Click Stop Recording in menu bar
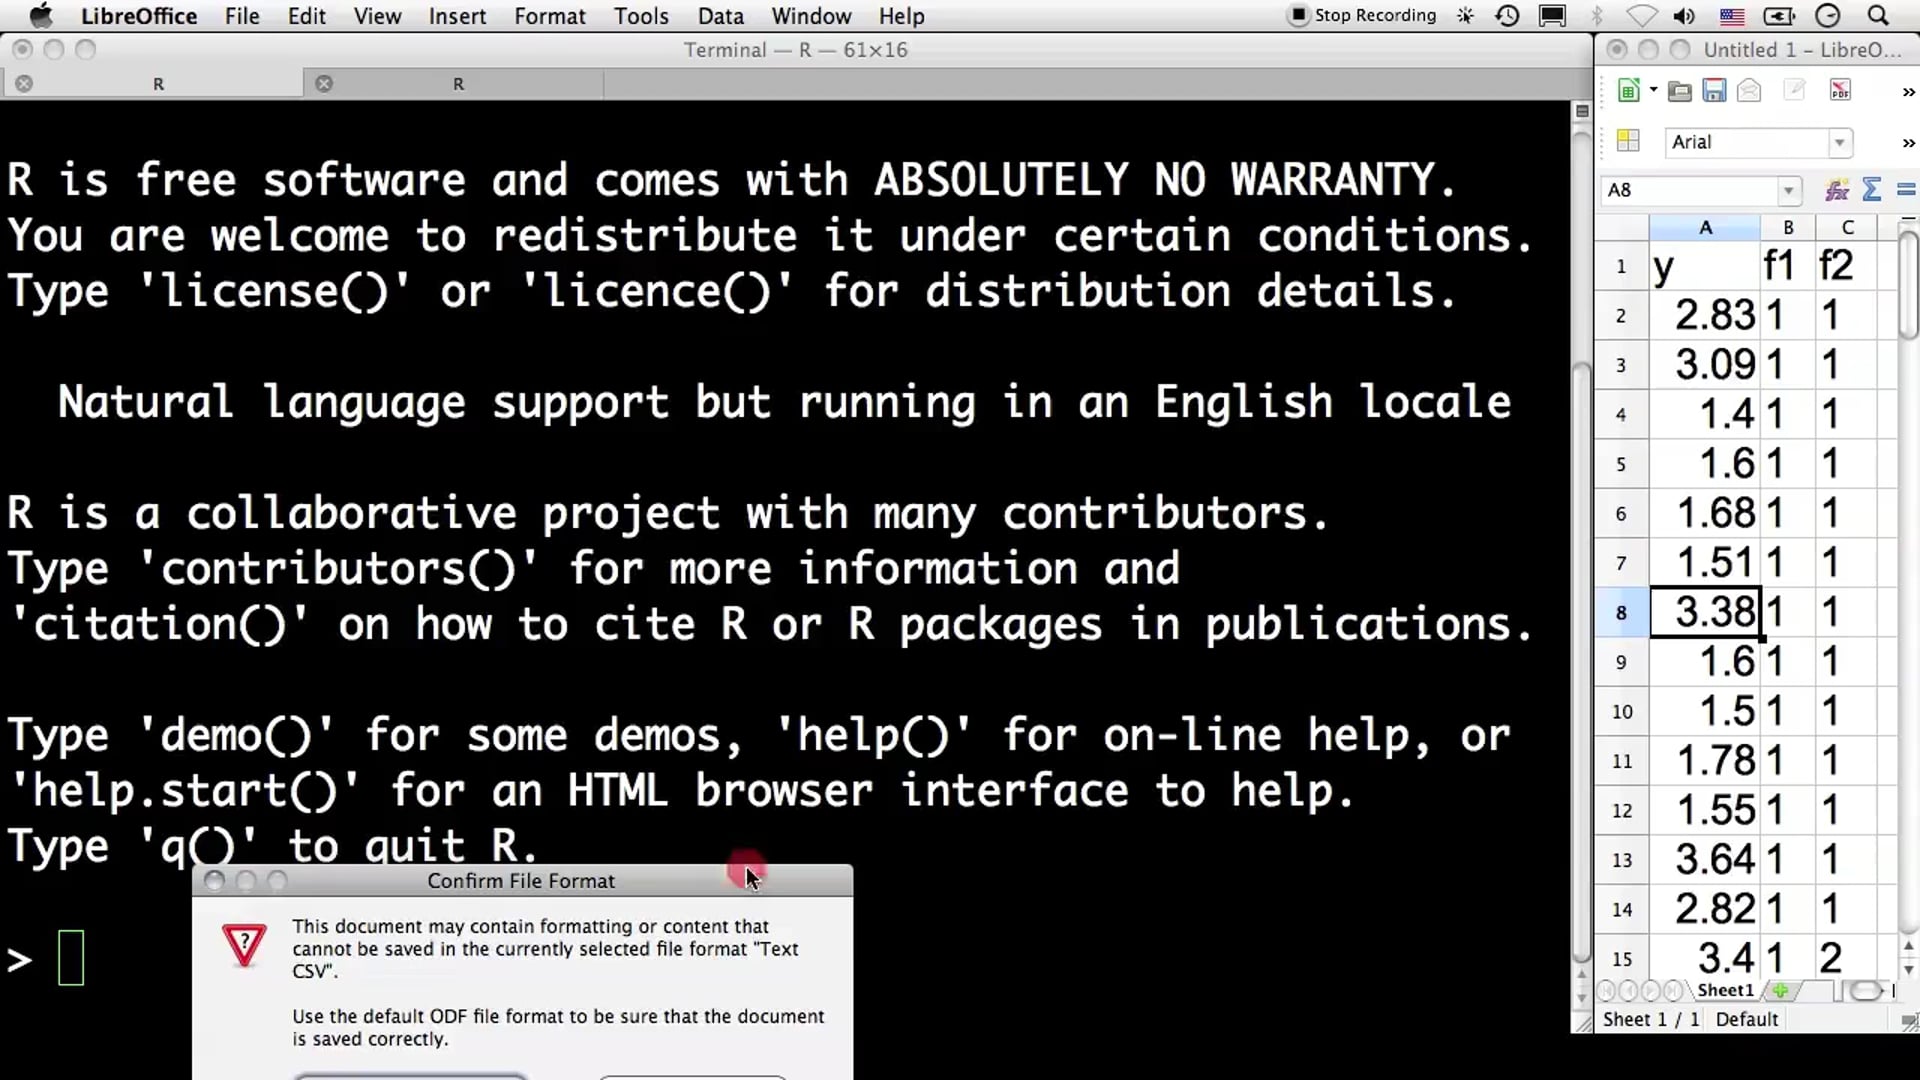This screenshot has width=1920, height=1080. (1363, 15)
